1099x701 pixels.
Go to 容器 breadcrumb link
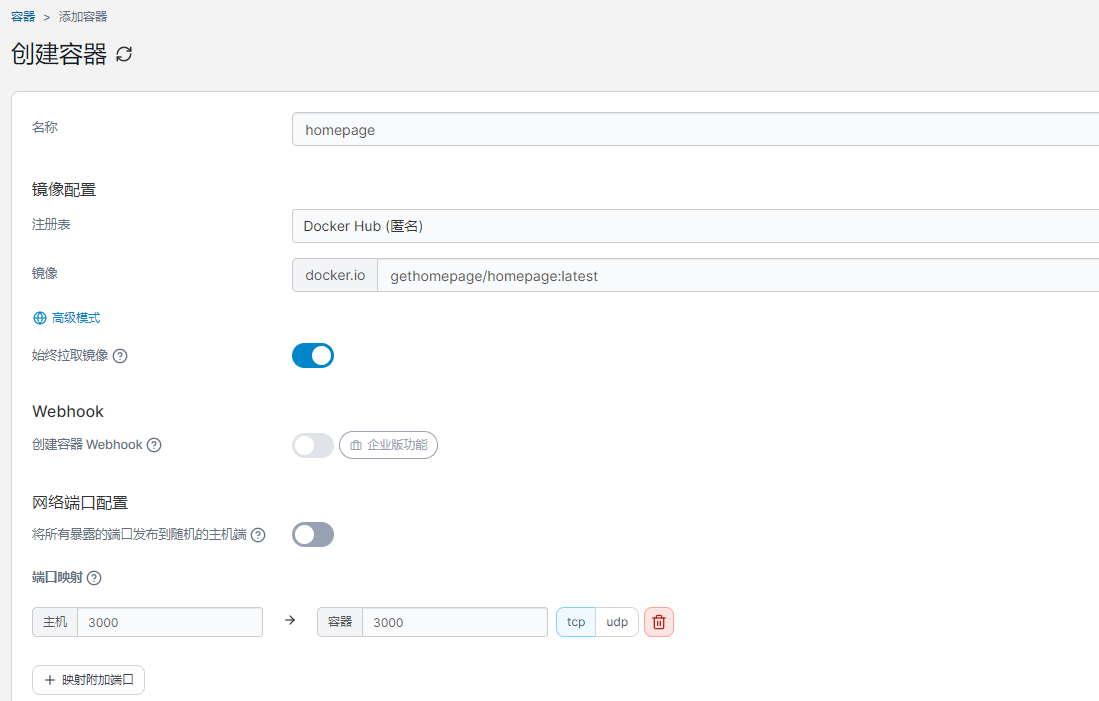pyautogui.click(x=23, y=16)
